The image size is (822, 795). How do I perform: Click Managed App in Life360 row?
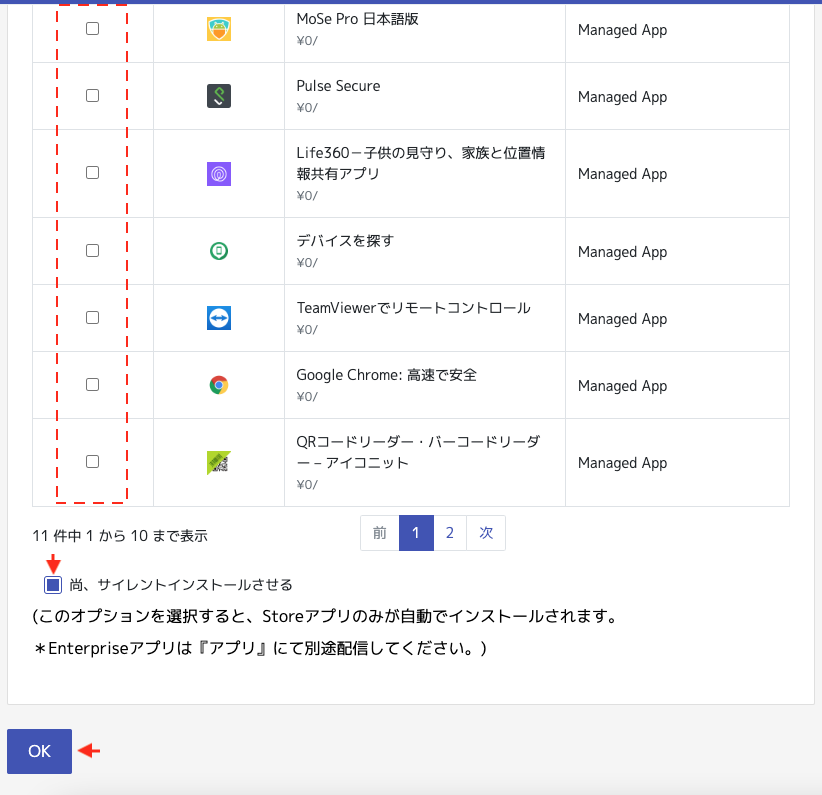[622, 175]
